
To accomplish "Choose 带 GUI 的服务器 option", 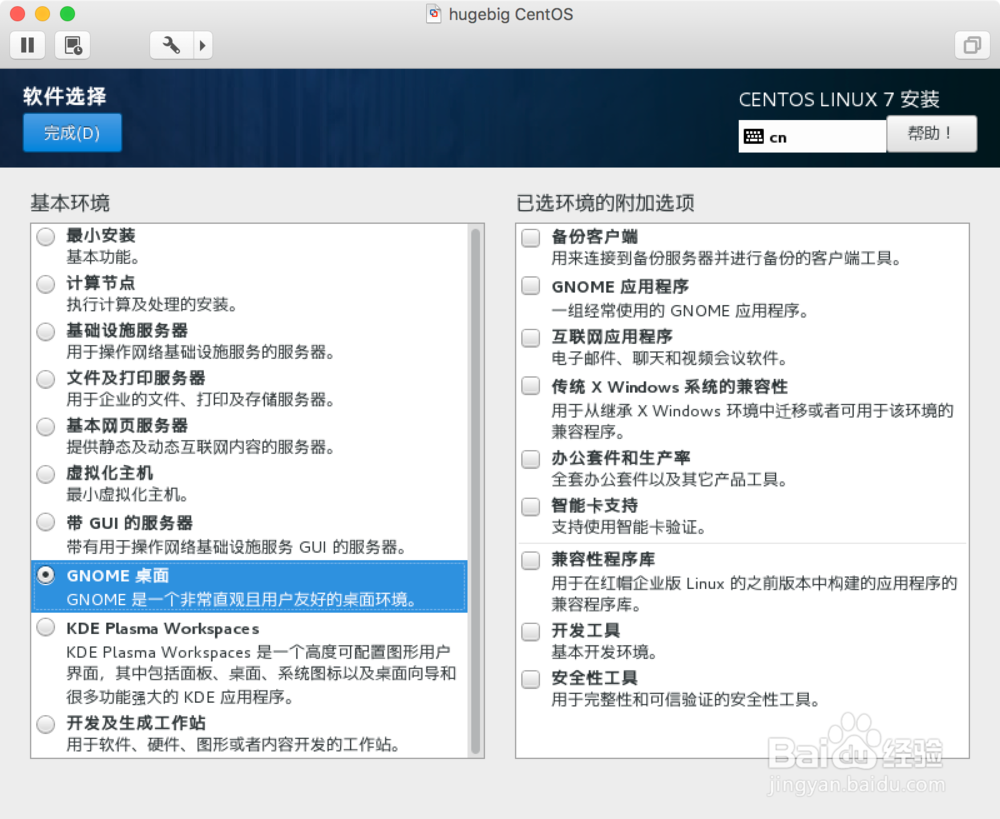I will coord(46,522).
